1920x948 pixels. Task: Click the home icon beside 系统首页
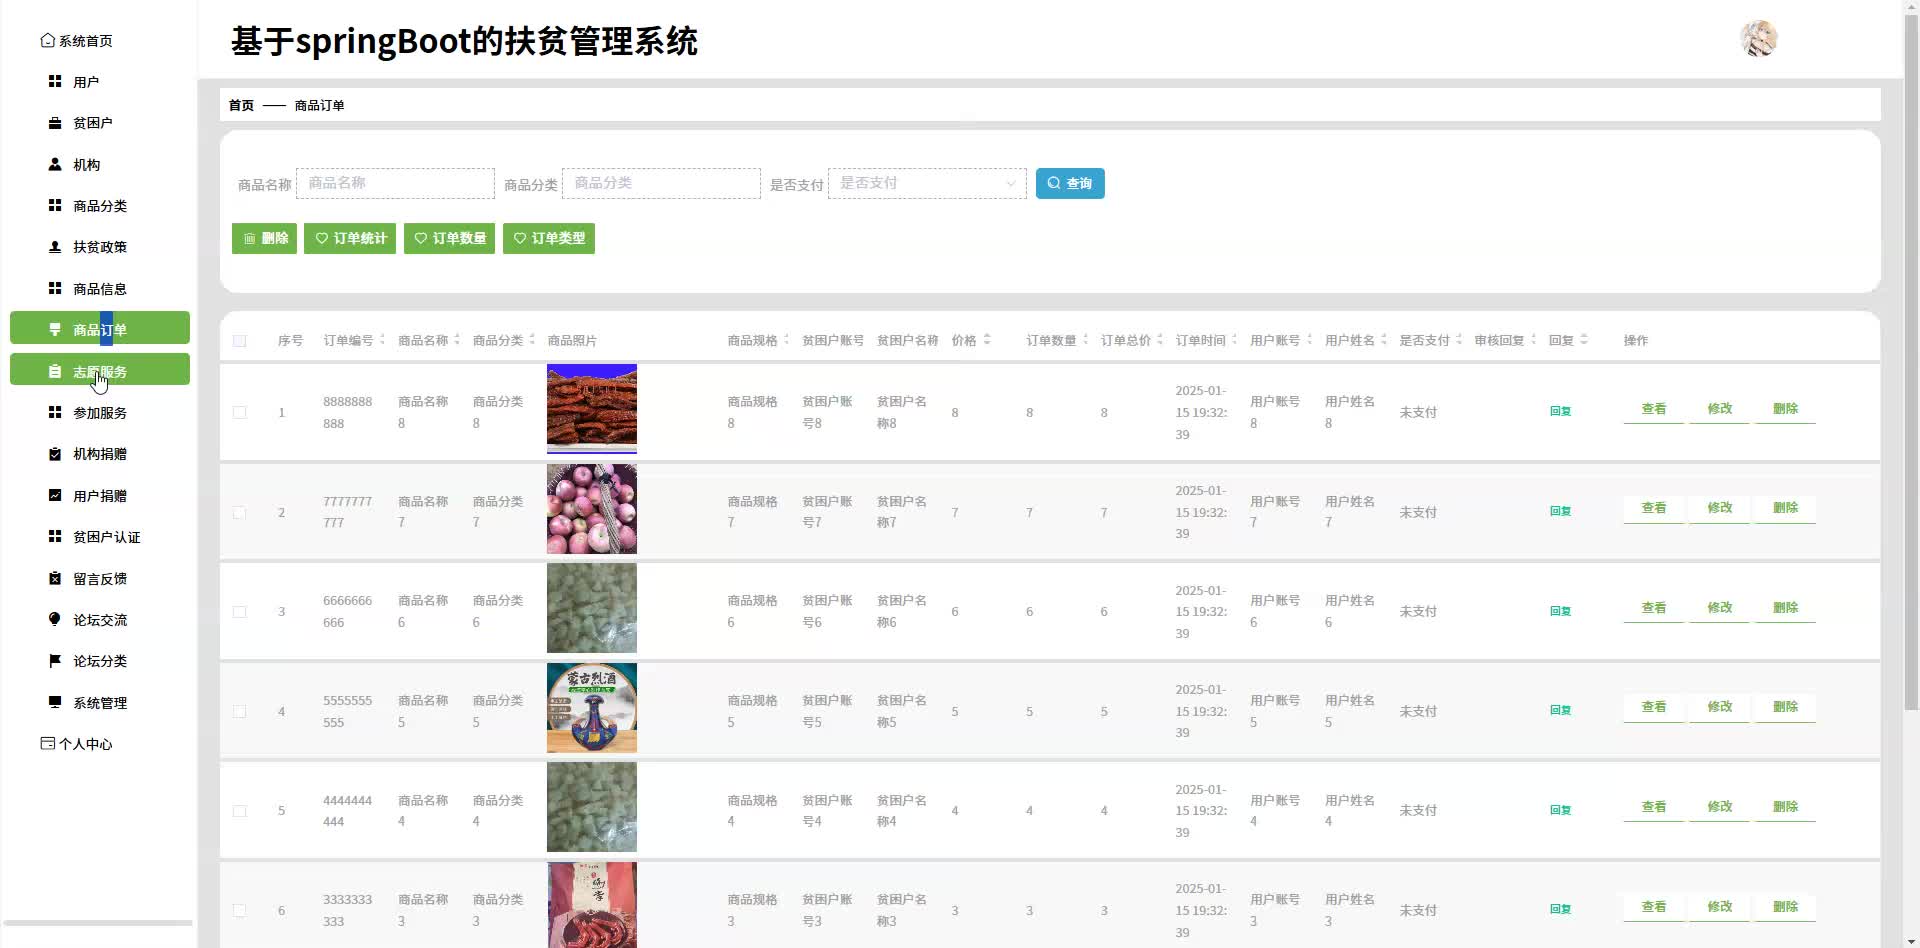[47, 41]
